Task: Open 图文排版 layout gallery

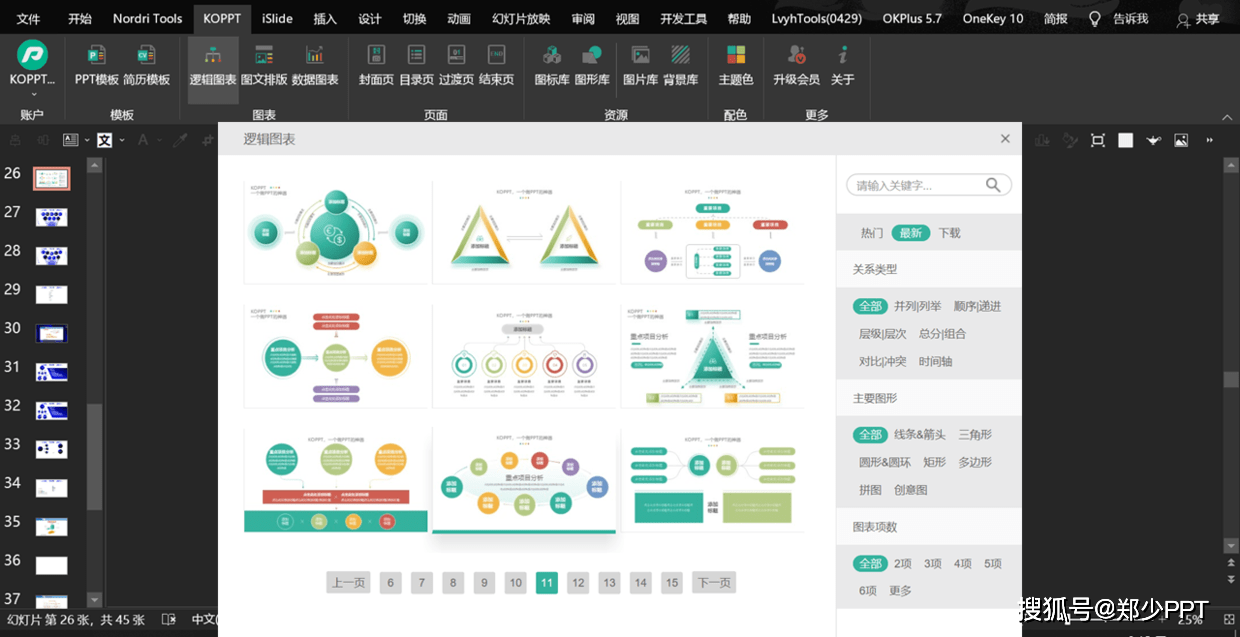Action: point(264,64)
